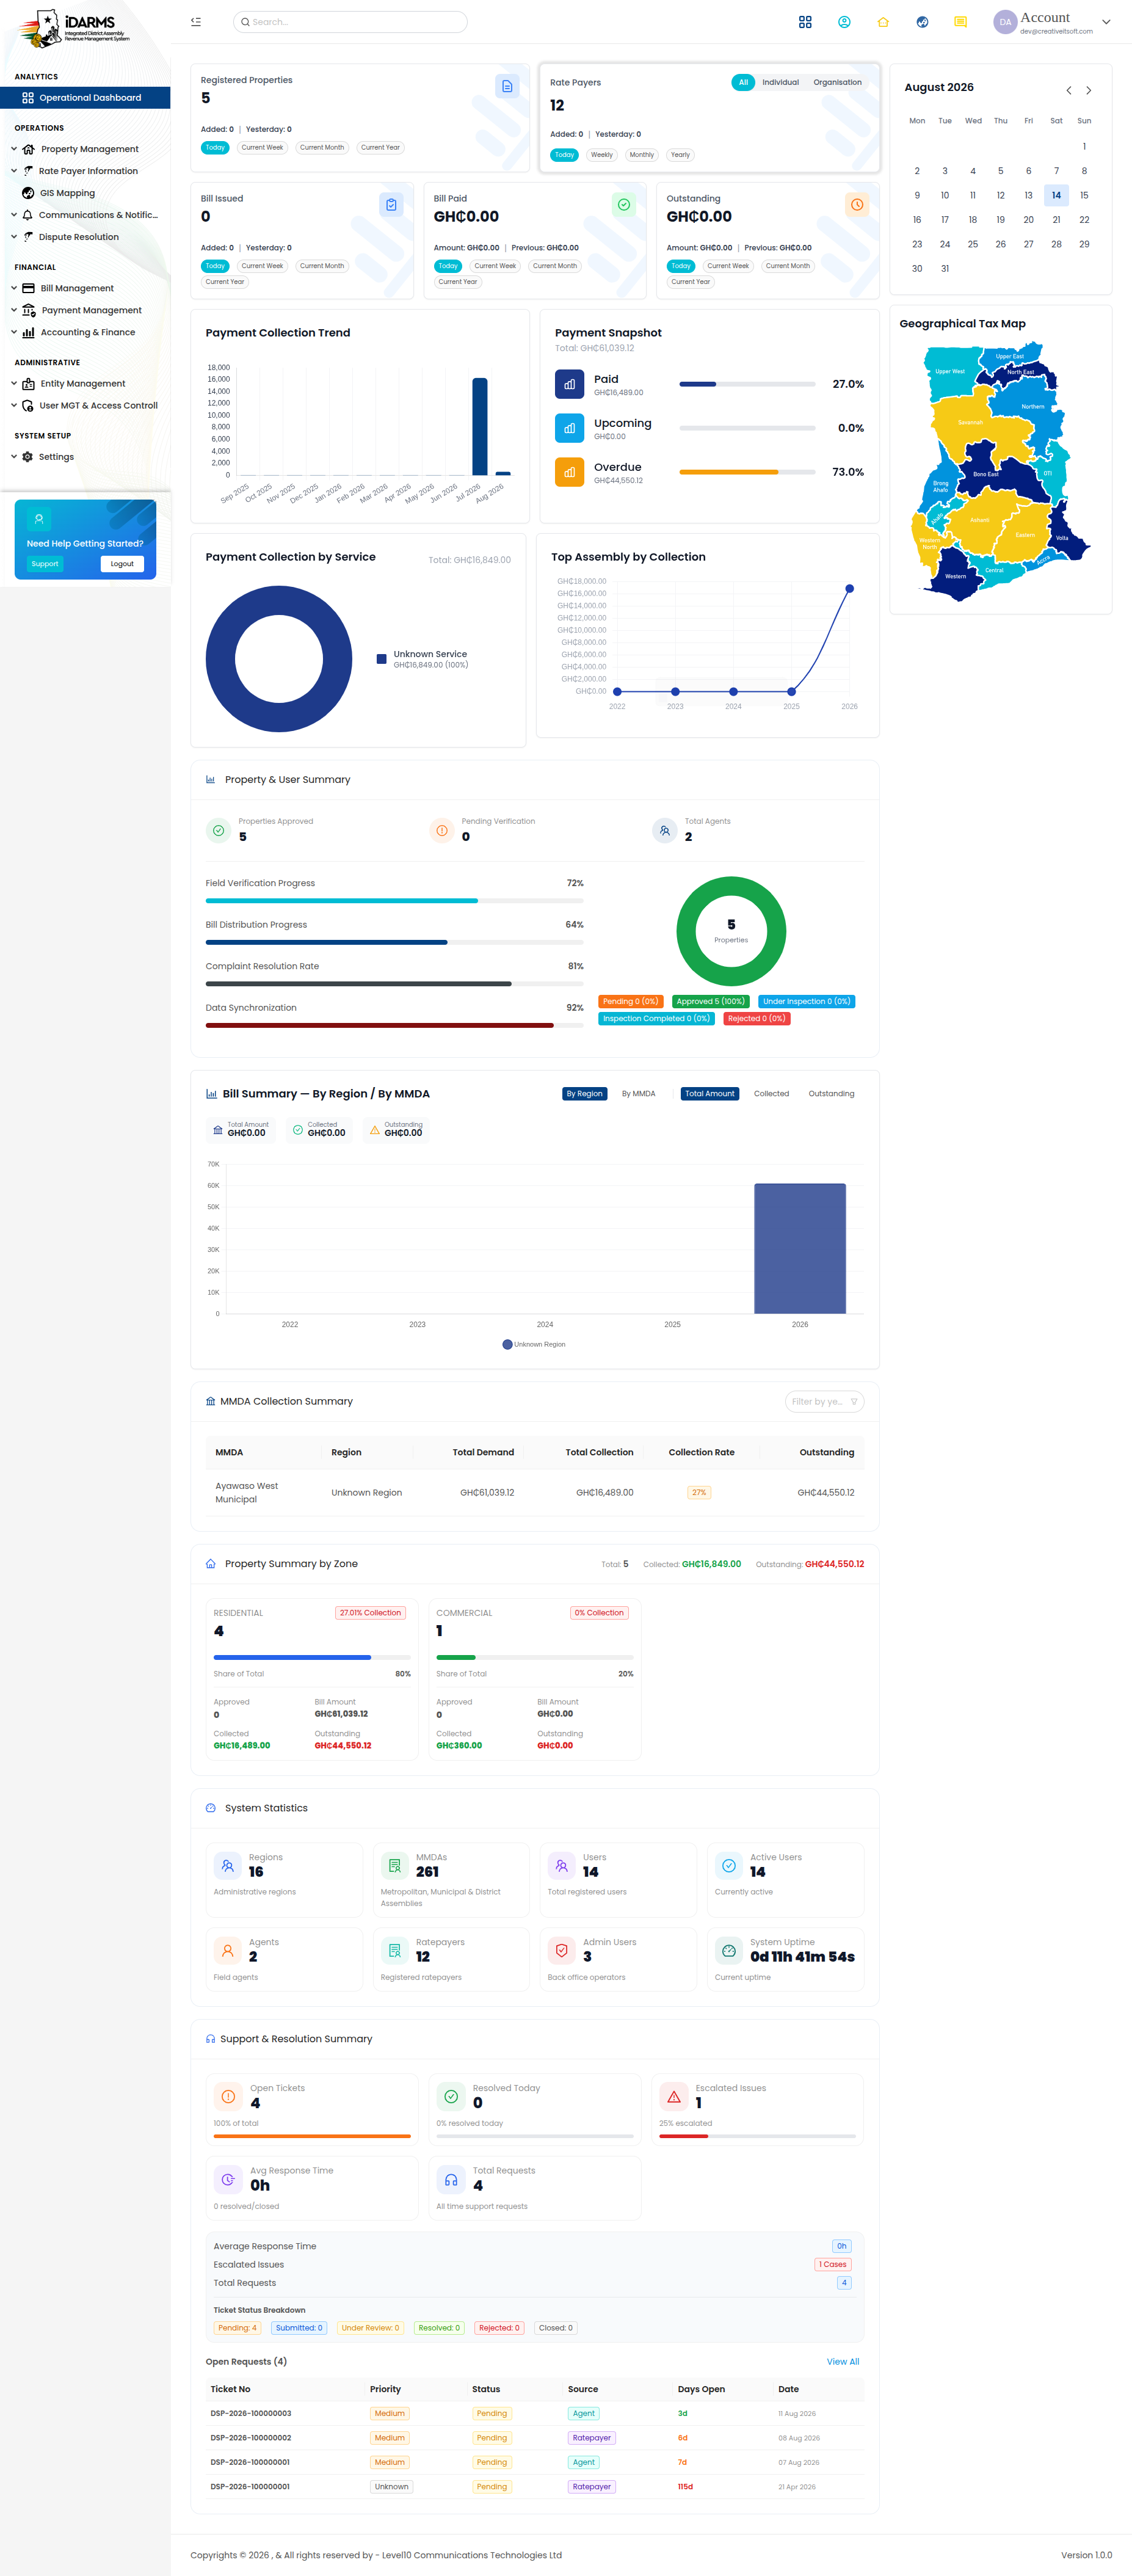Screen dimensions: 1132x2576
Task: Show Outstanding tab in Bill Summary
Action: tap(831, 1094)
